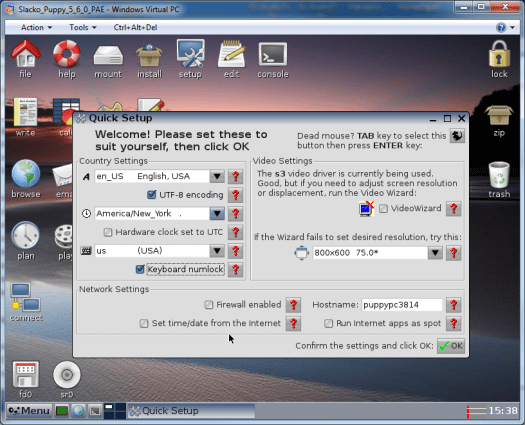Show help for Run Internet apps as spot
The width and height of the screenshot is (525, 425).
point(454,324)
